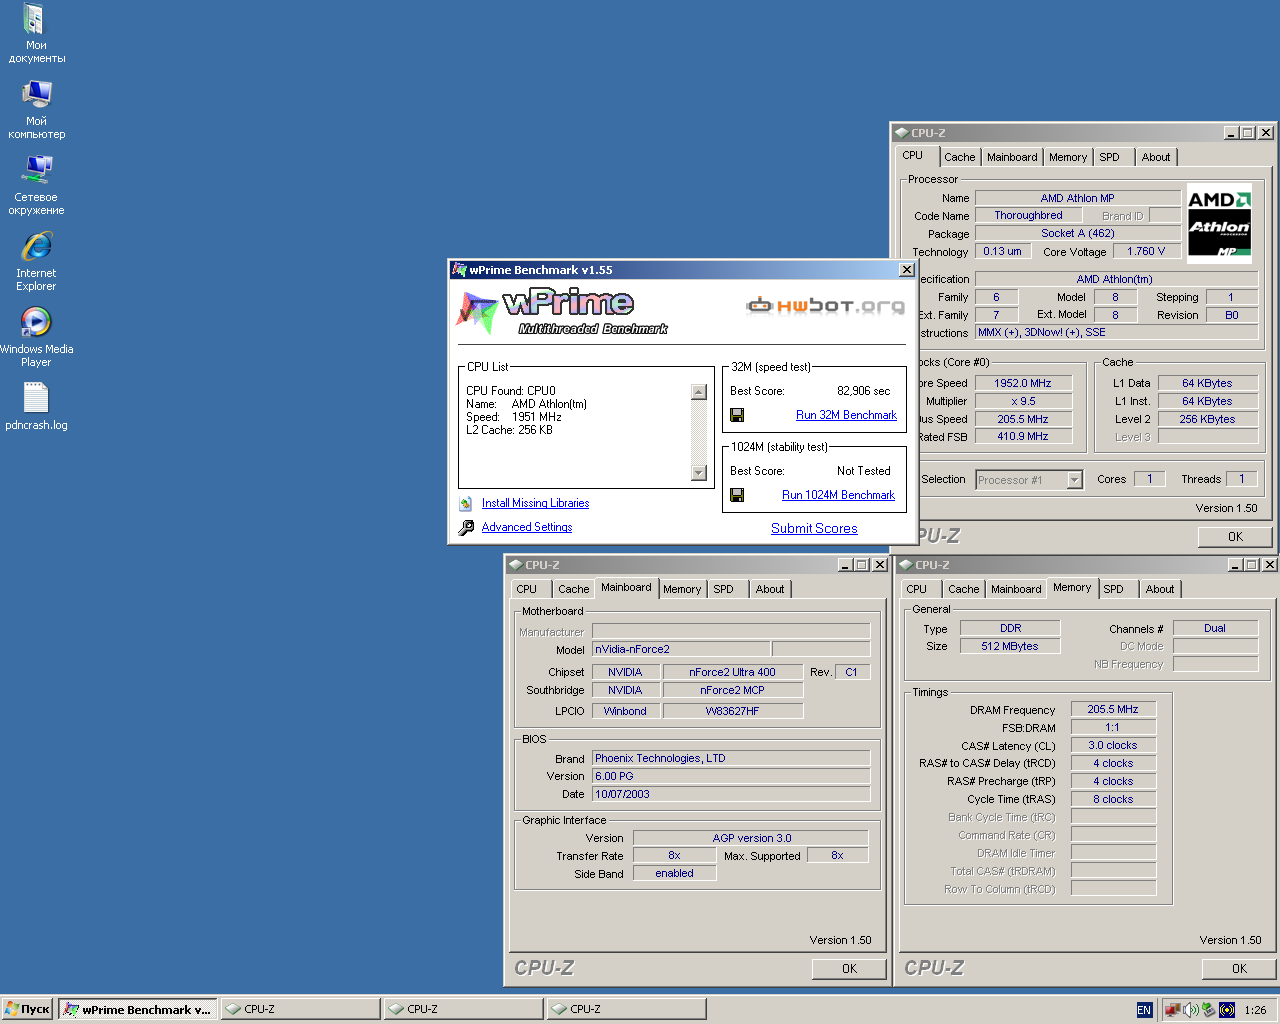Viewport: 1280px width, 1024px height.
Task: Open the Processor #1 selection dropdown
Action: click(1074, 480)
